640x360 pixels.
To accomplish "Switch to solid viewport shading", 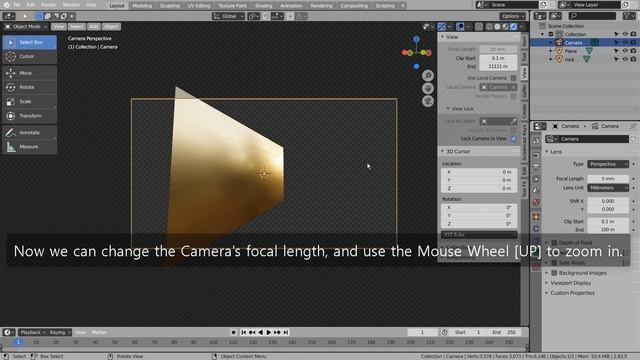I will click(x=497, y=27).
